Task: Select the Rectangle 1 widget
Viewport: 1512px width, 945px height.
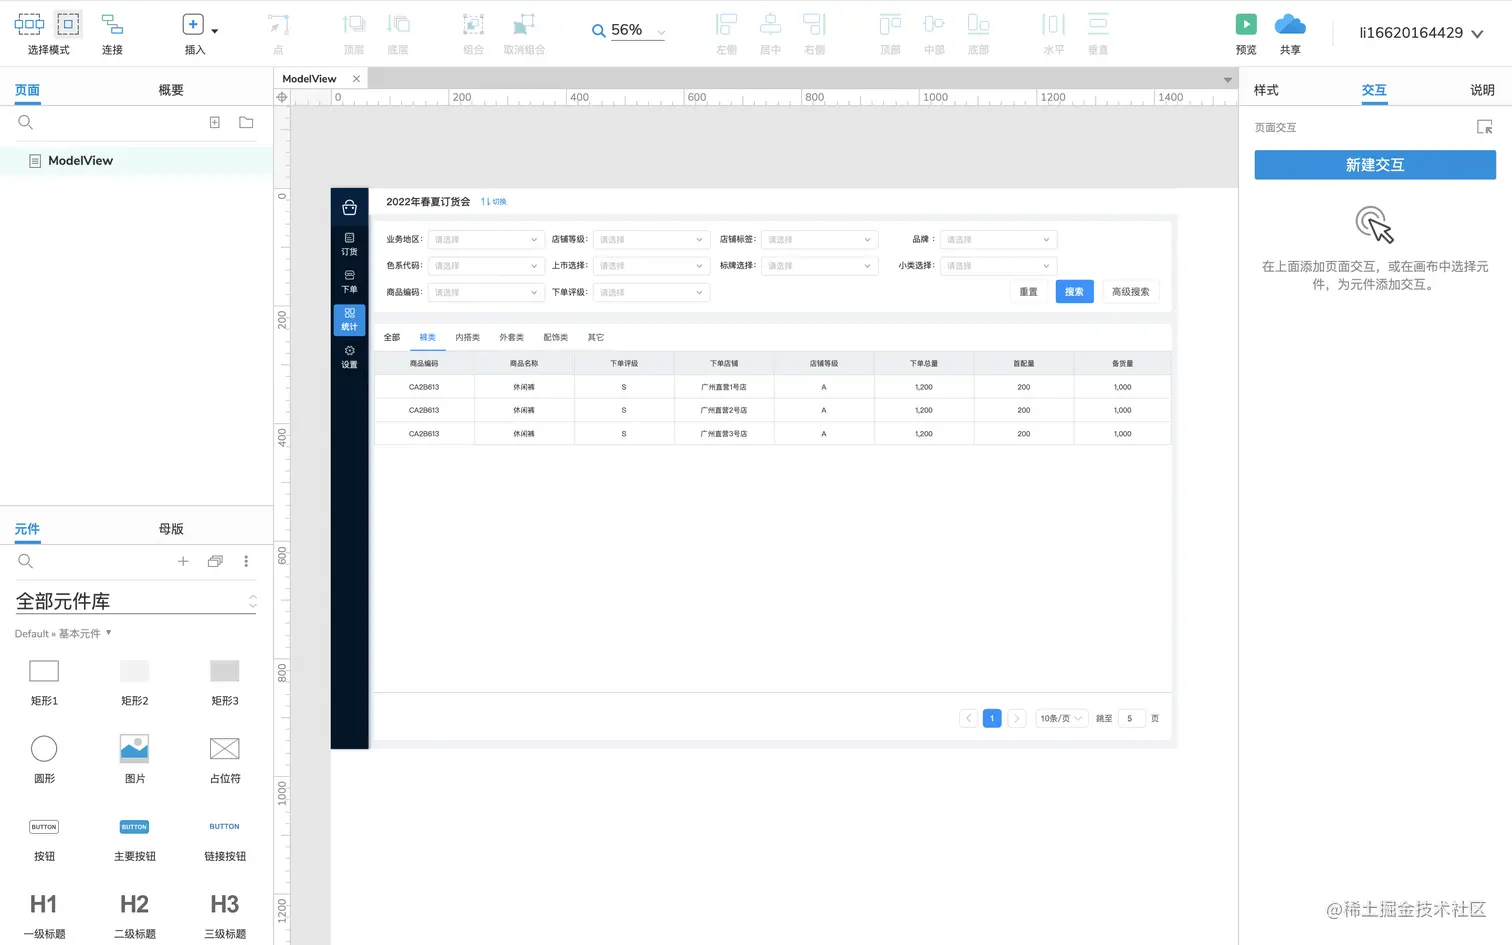Action: [44, 671]
